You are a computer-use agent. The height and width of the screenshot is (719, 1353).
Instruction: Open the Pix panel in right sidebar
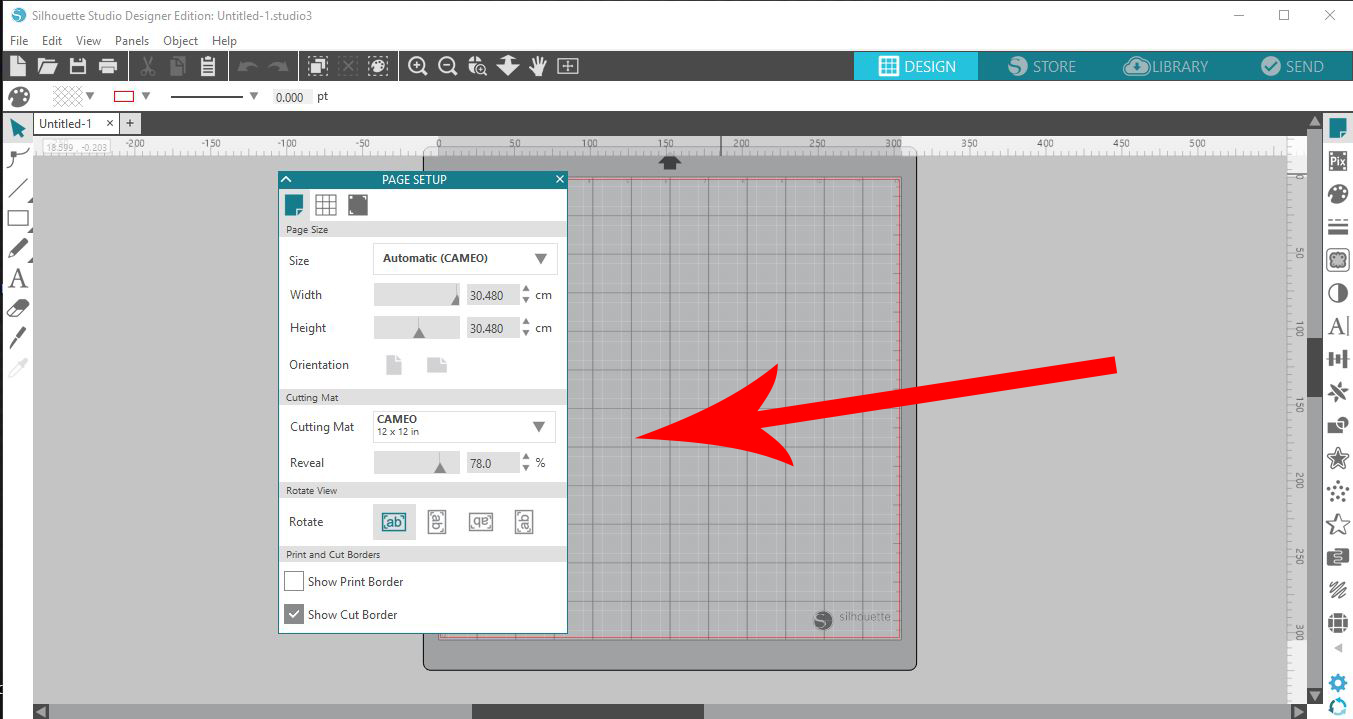1337,161
